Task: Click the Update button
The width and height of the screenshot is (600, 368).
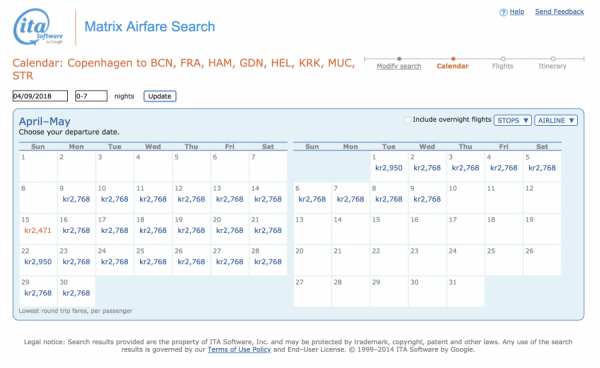Action: (160, 96)
